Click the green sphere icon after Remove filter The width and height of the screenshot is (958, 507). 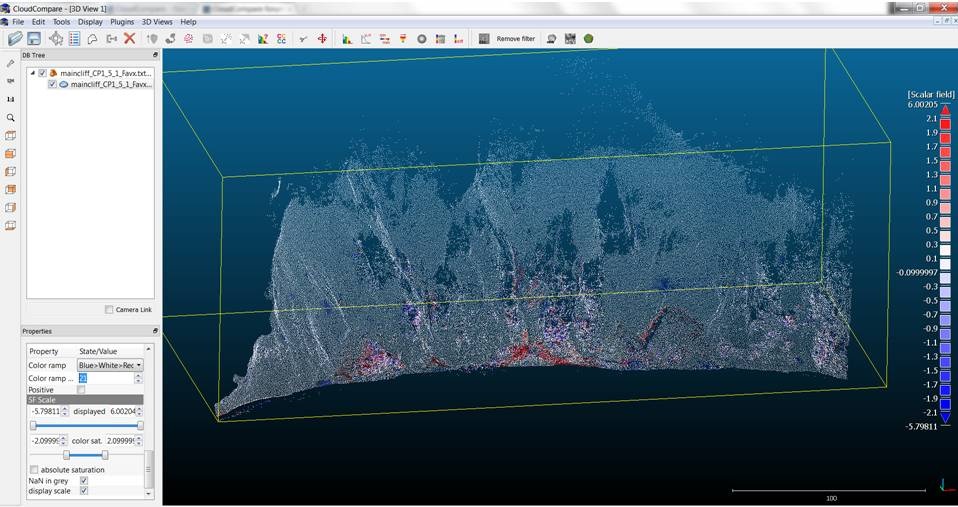tap(588, 39)
